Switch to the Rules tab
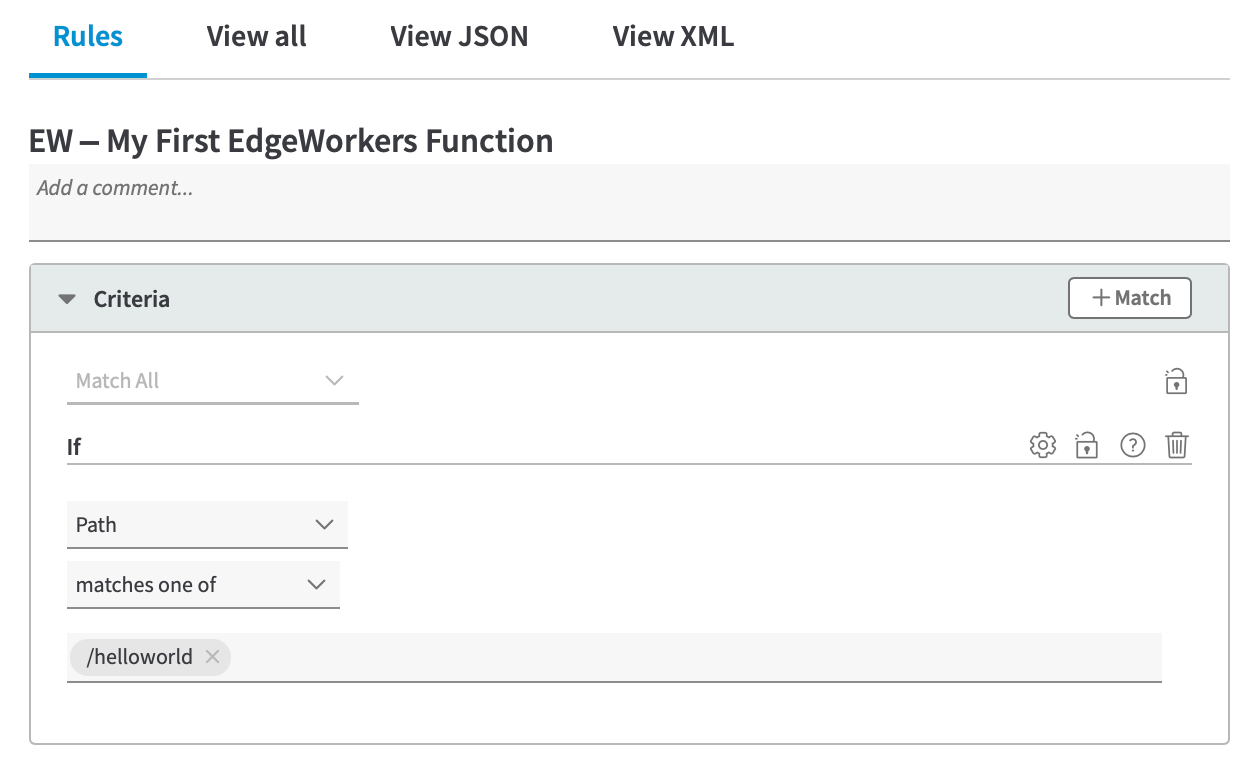The image size is (1250, 760). [88, 37]
